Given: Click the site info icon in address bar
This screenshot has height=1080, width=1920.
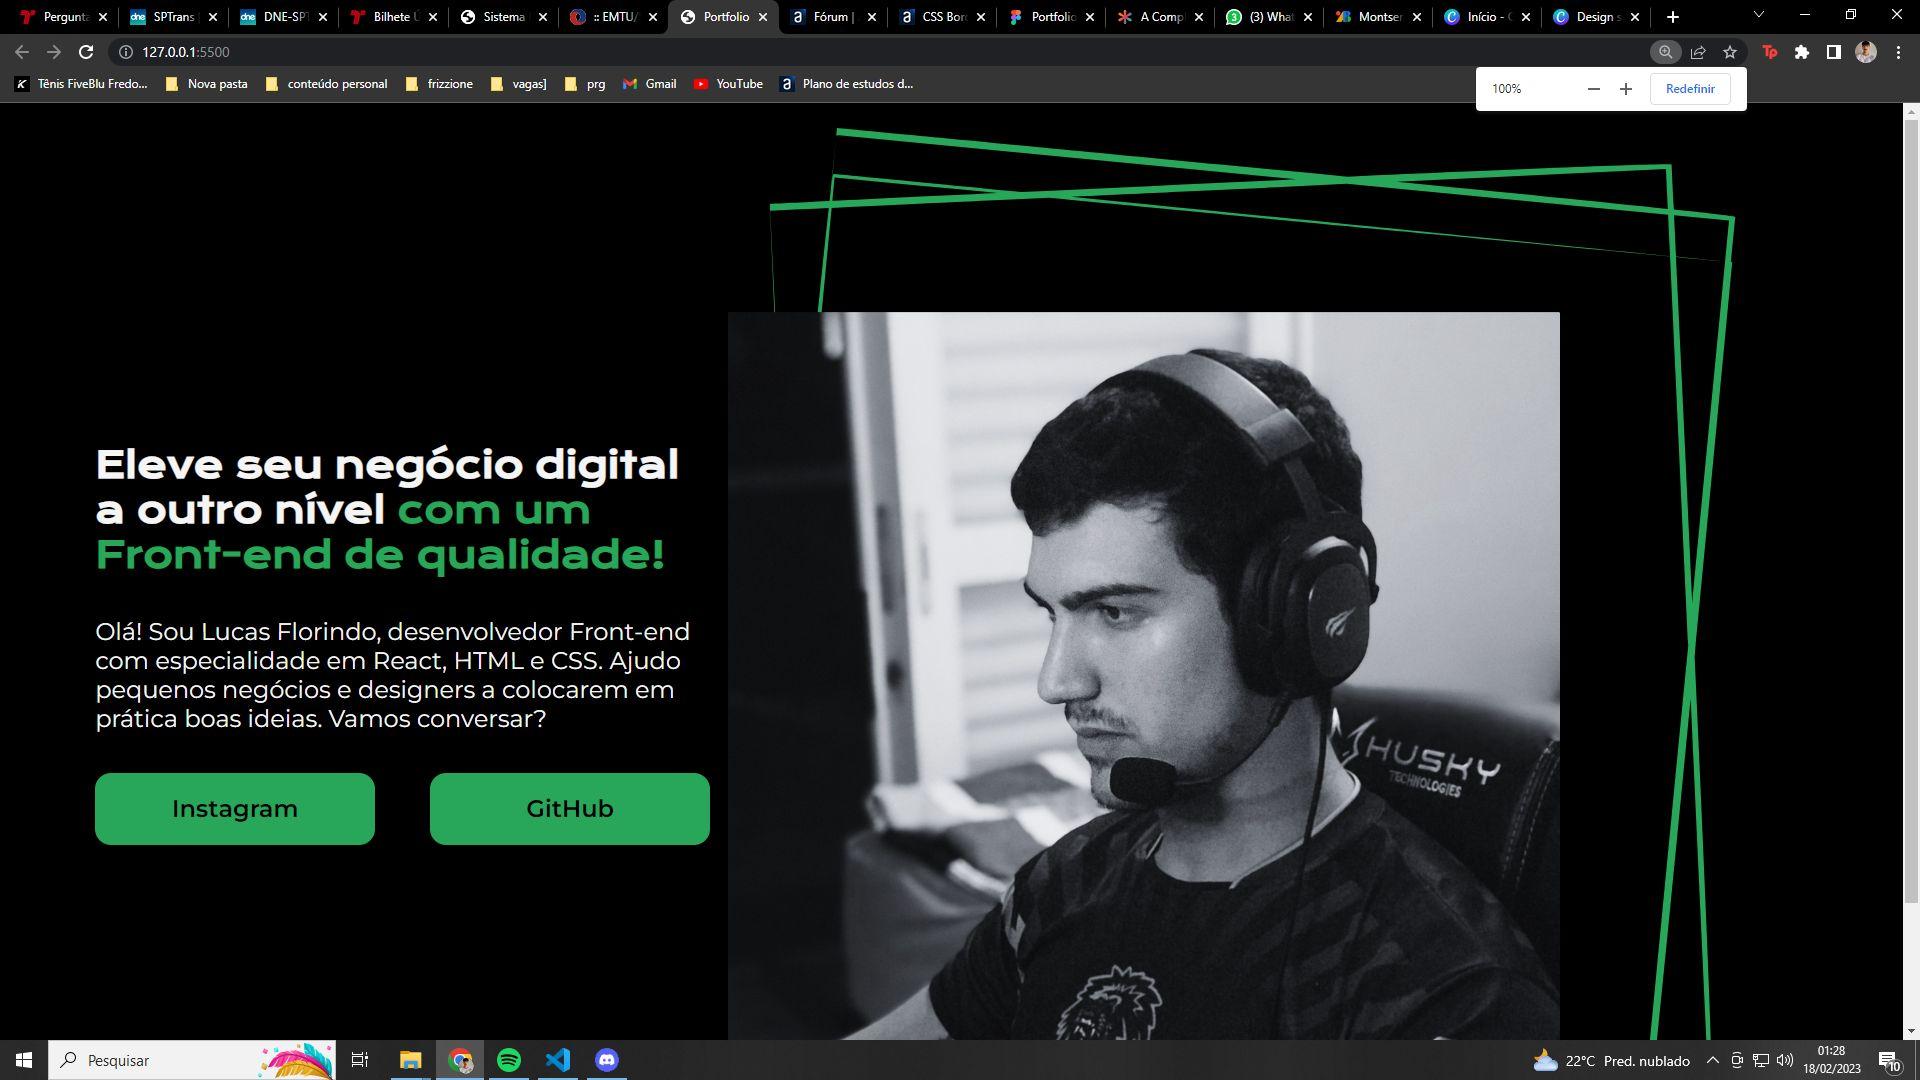Looking at the screenshot, I should point(126,52).
